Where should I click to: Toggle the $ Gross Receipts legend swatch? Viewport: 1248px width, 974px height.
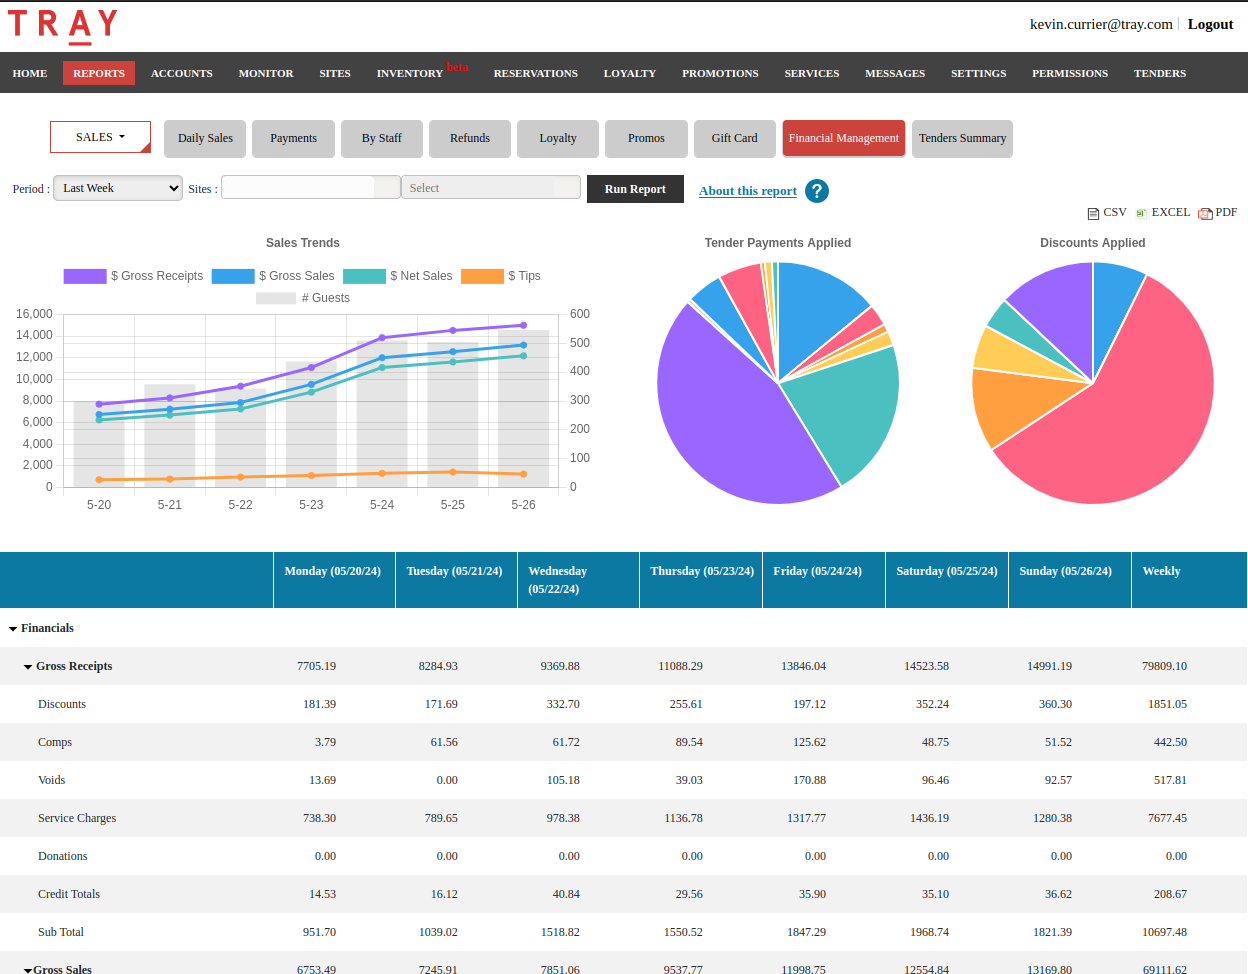tap(85, 276)
